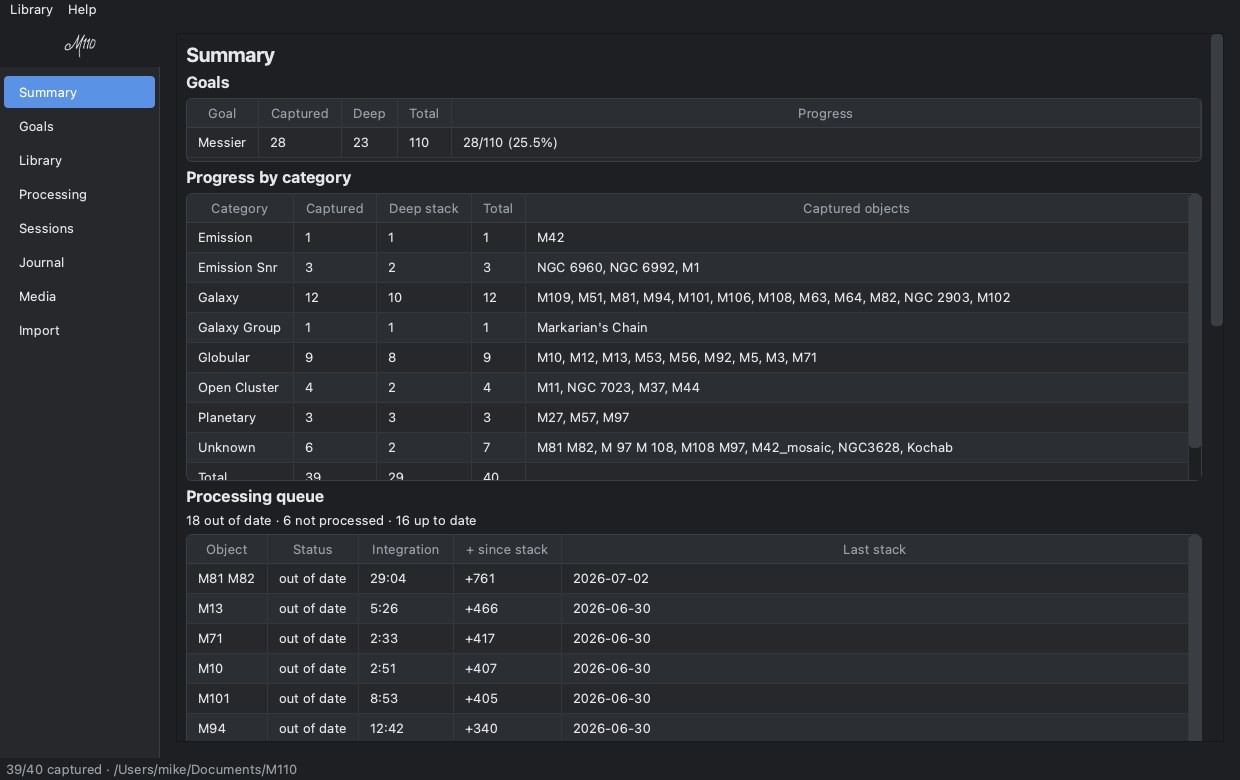
Task: Click the +761 since stack cell
Action: 507,578
